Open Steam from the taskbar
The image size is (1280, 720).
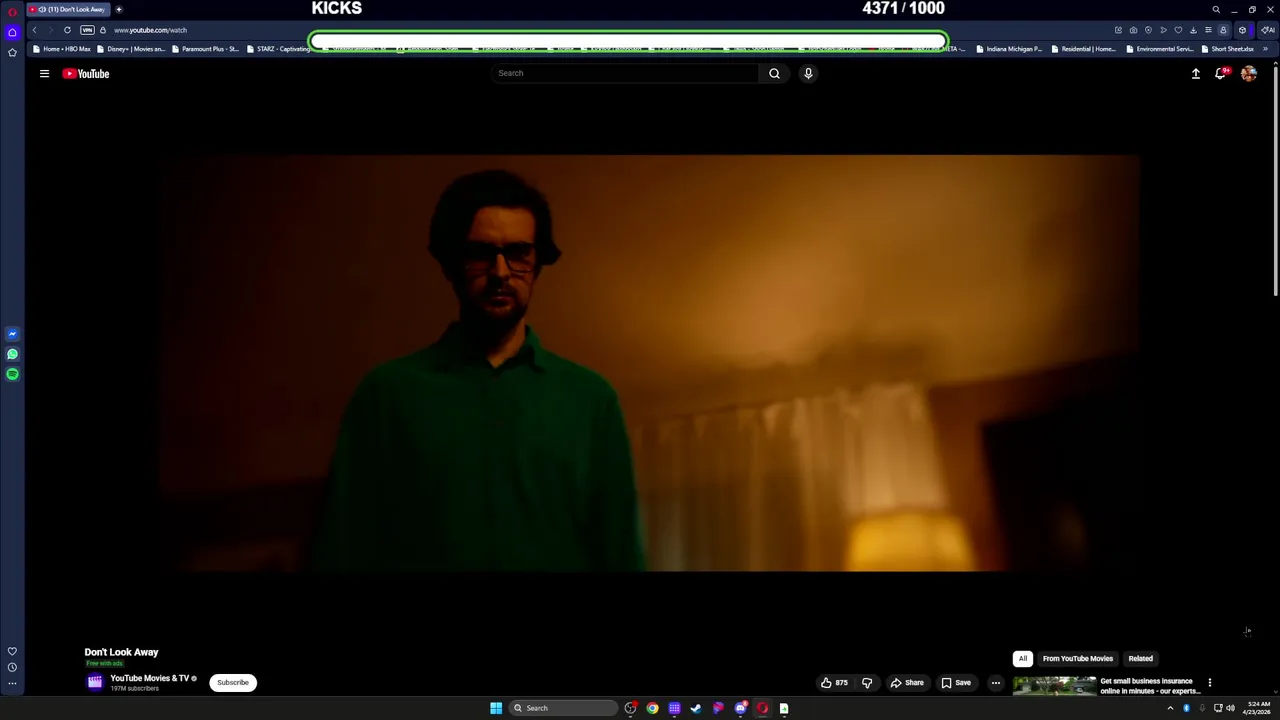coord(696,708)
